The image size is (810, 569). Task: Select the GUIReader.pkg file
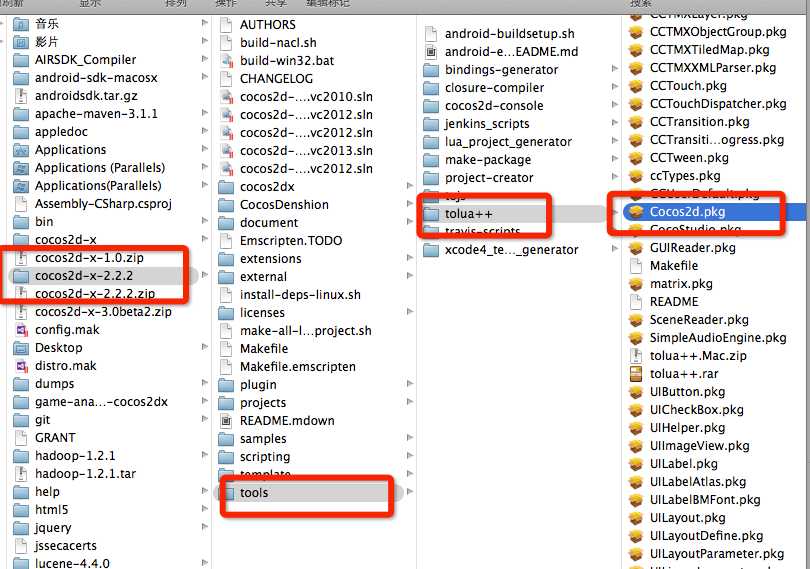point(693,248)
